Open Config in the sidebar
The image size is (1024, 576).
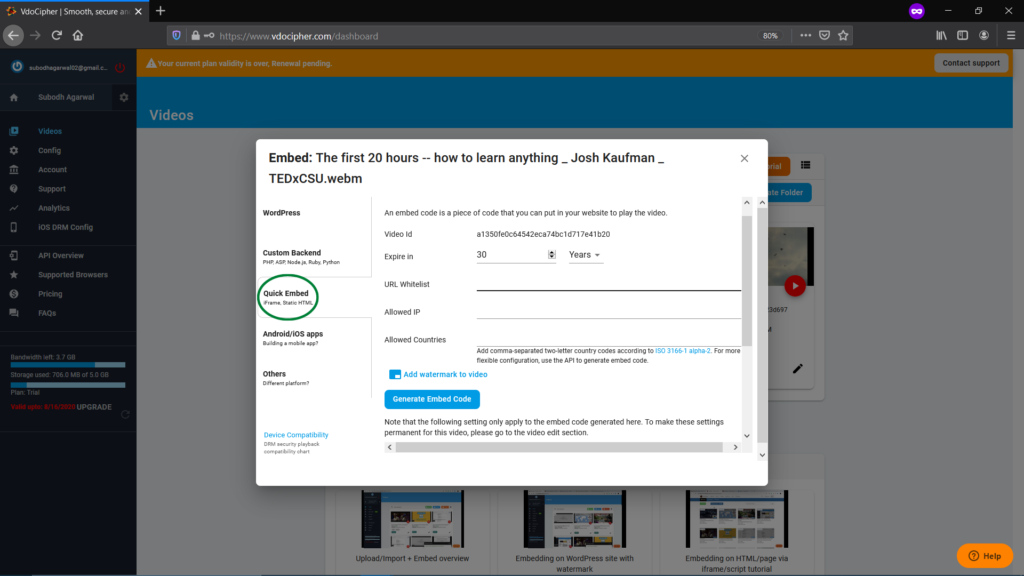coord(49,150)
